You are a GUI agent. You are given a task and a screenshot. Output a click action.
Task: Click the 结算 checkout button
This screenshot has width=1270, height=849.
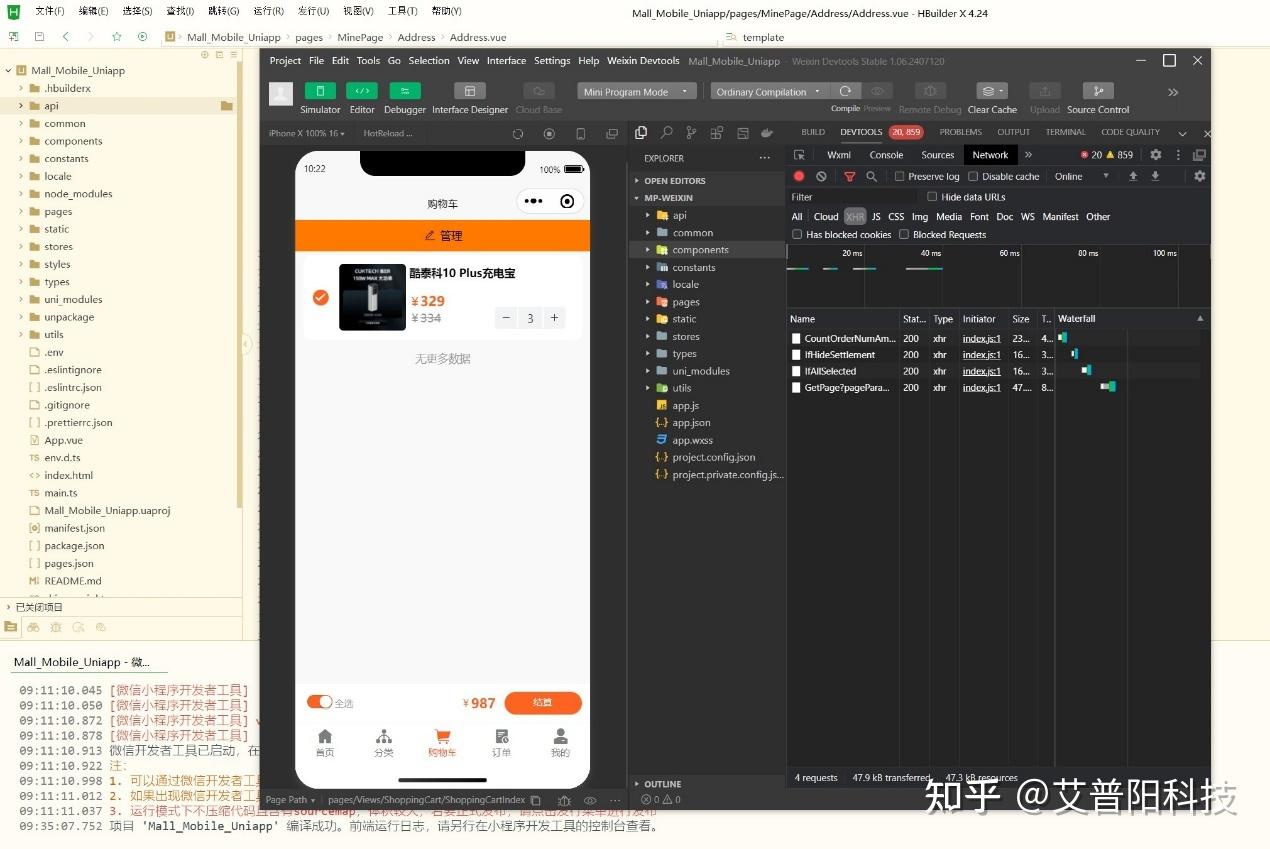543,702
